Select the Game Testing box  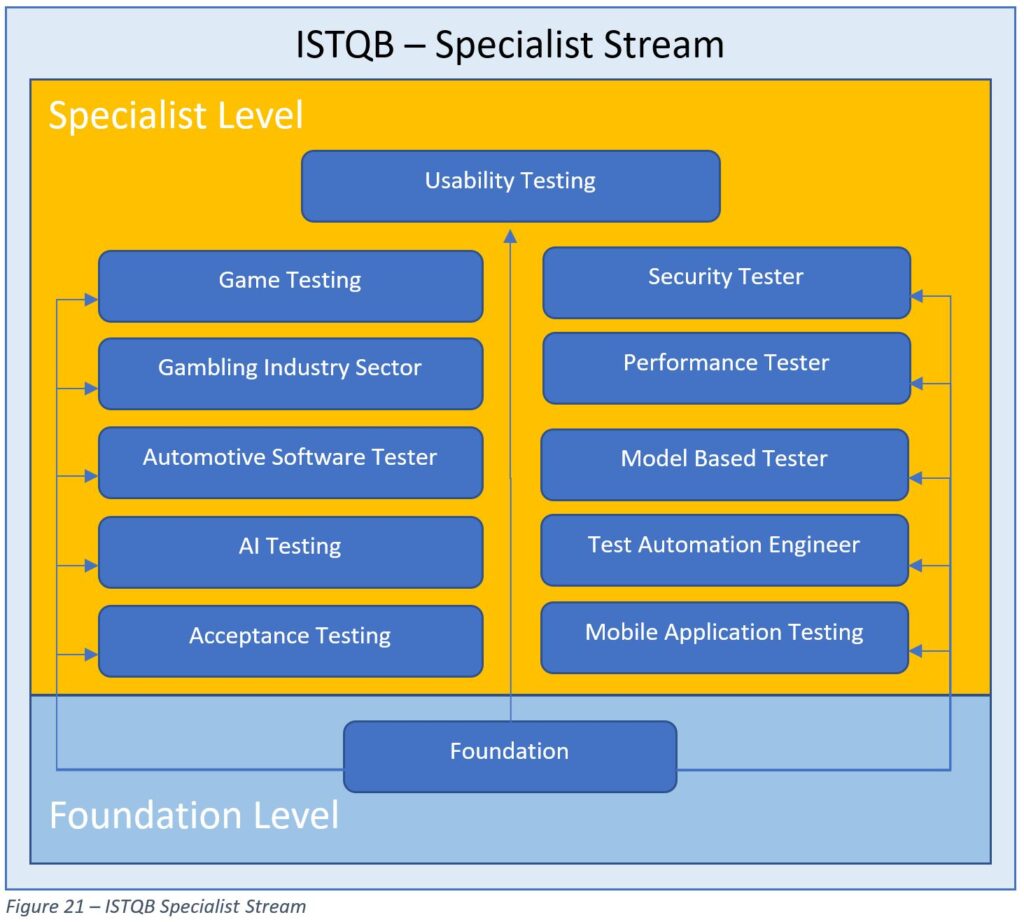pyautogui.click(x=291, y=286)
